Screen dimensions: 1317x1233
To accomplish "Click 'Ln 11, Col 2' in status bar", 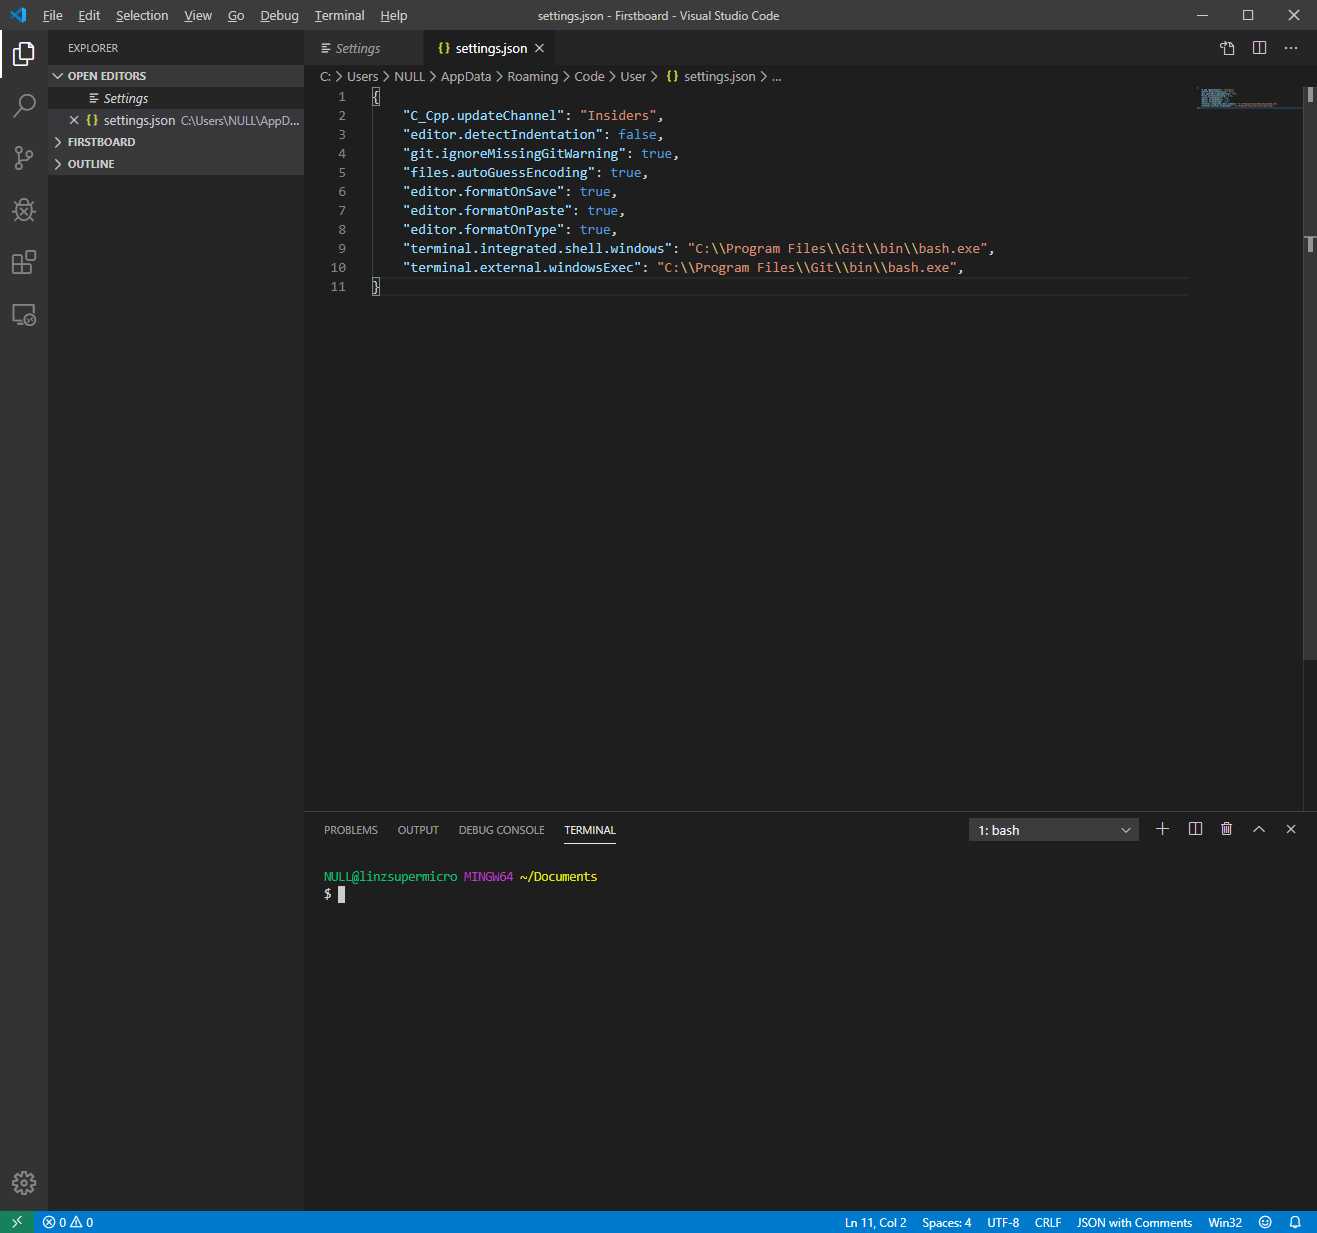I will [x=875, y=1222].
